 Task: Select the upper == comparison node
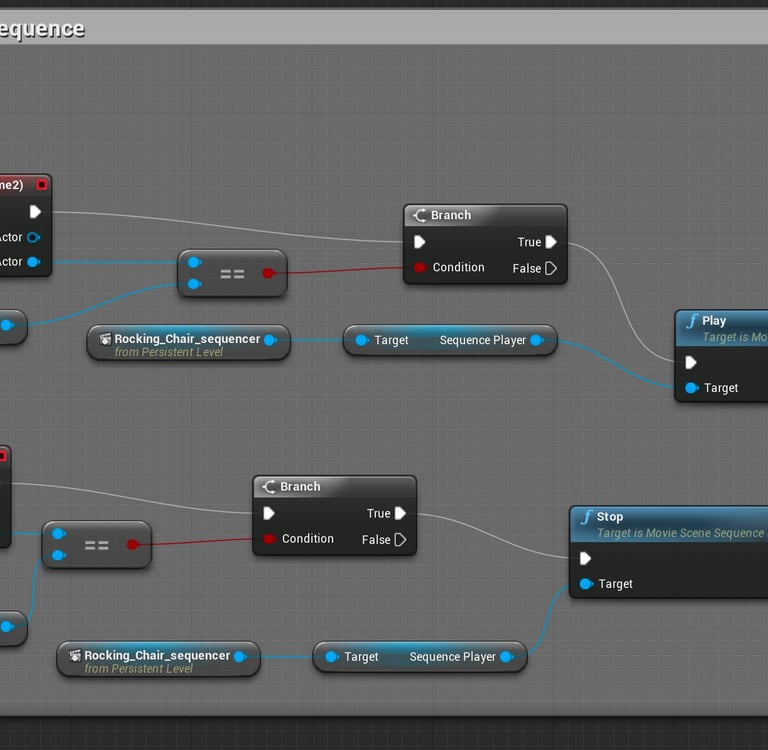pos(232,273)
